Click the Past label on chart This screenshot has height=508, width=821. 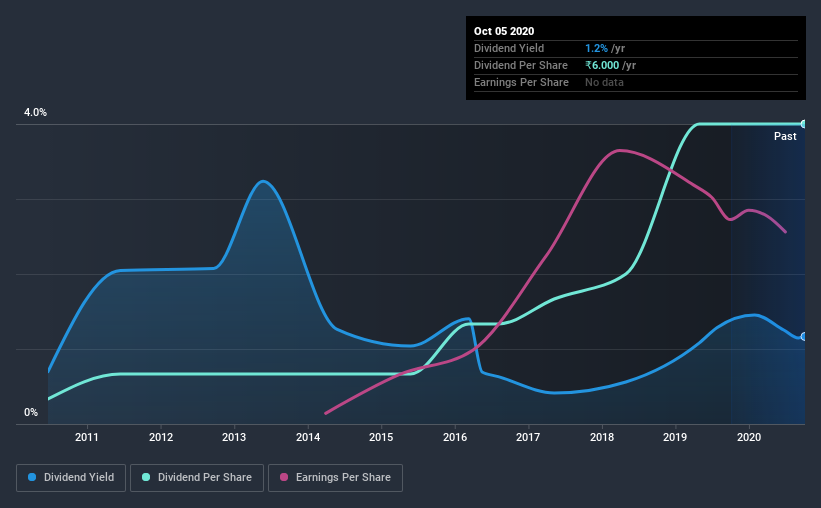click(785, 136)
